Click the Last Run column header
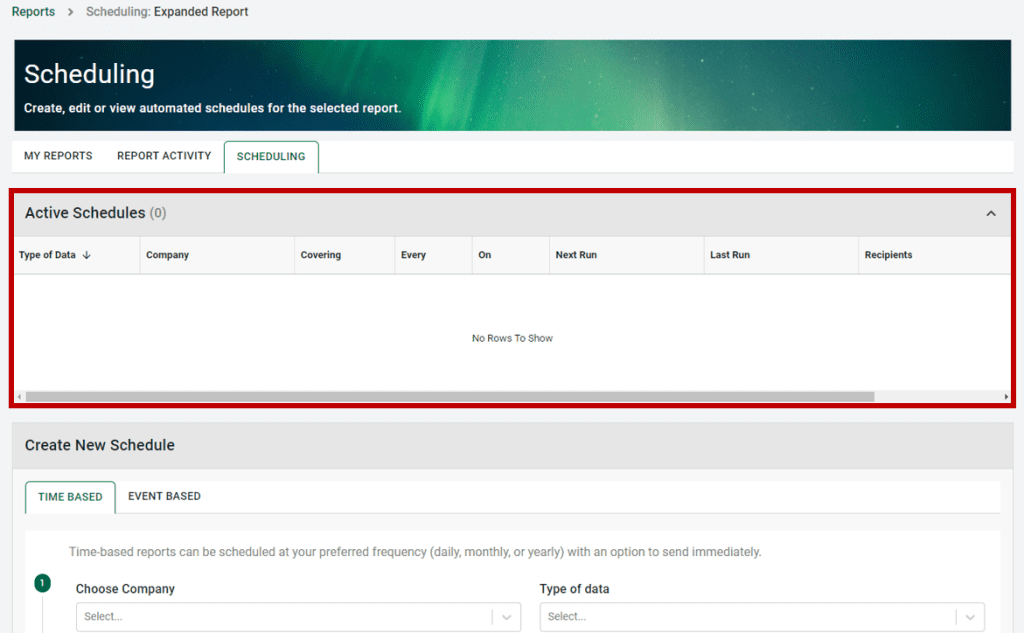 [727, 255]
